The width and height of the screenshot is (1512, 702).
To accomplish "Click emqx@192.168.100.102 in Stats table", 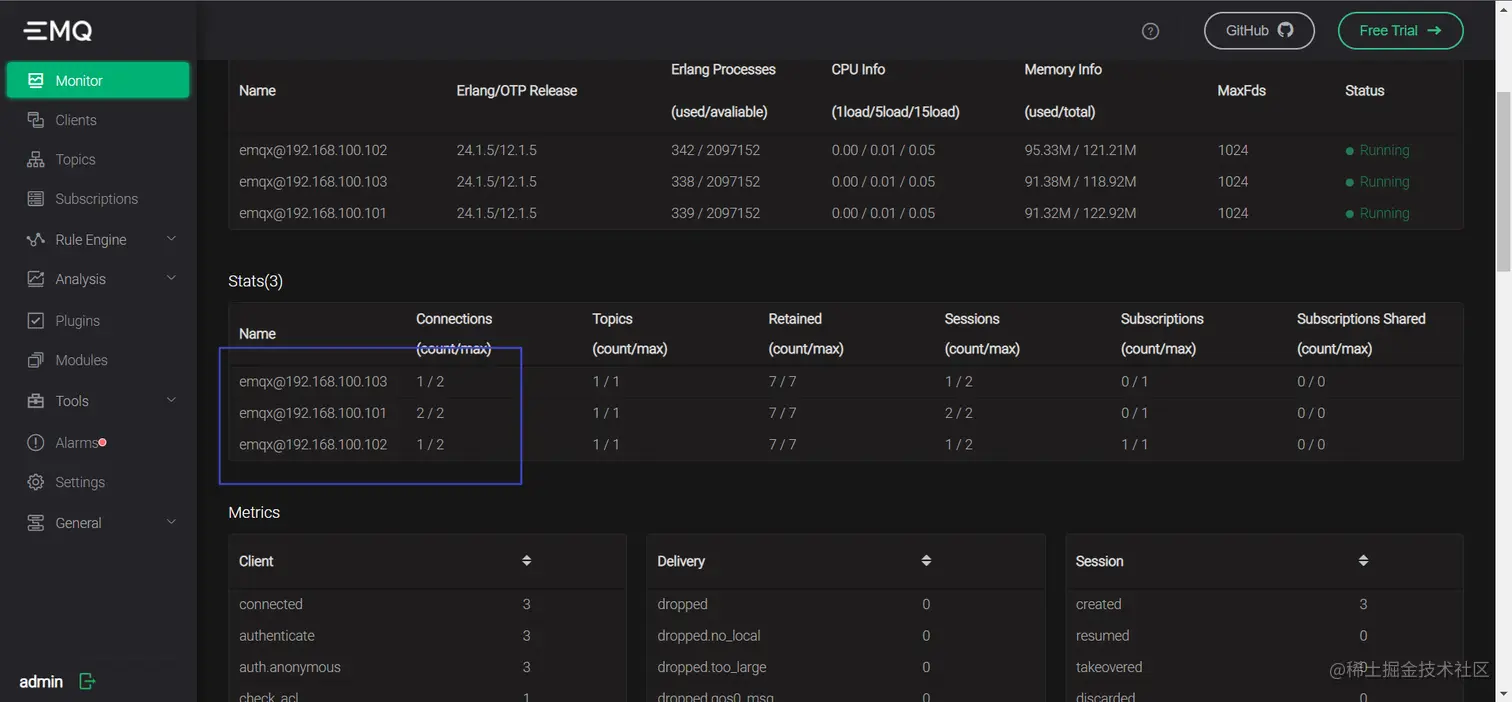I will [x=313, y=445].
